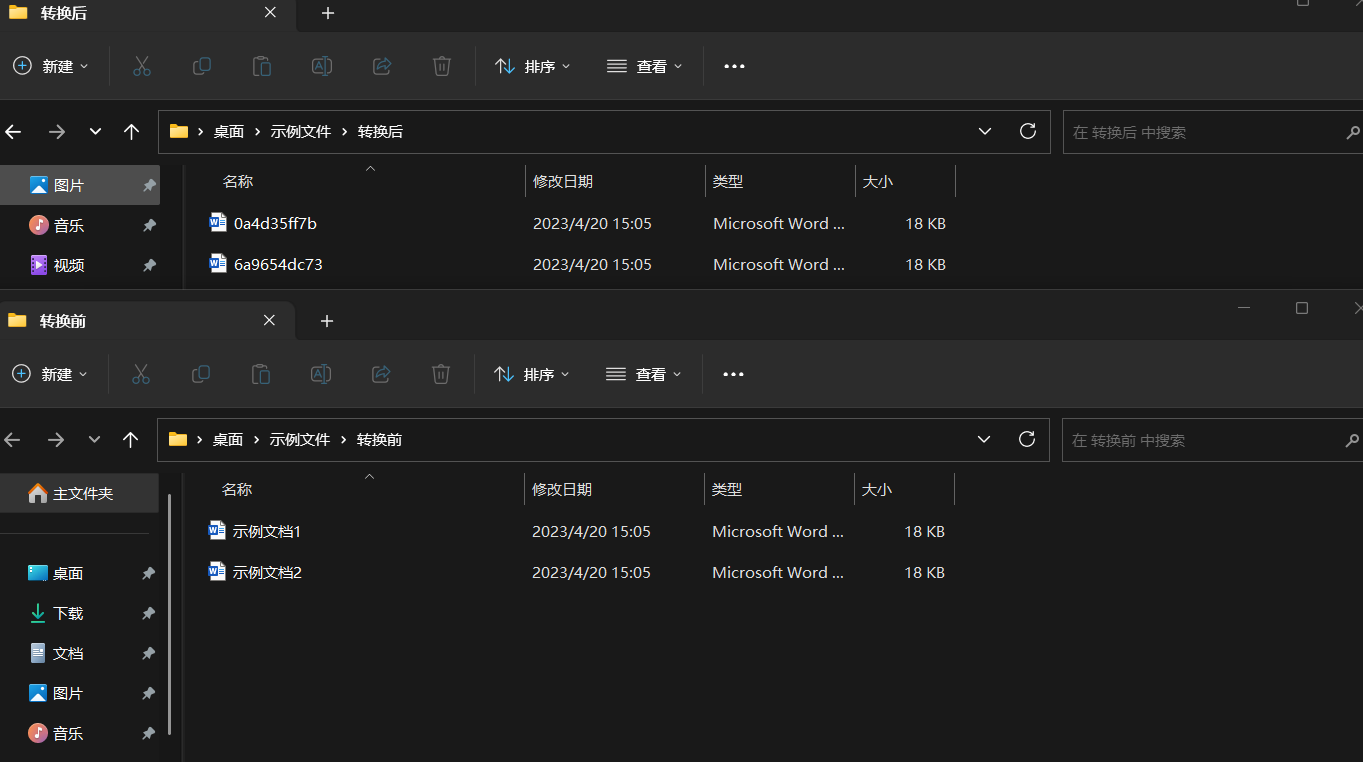1363x762 pixels.
Task: Click the Delete icon in 转换前 toolbar
Action: pos(440,373)
